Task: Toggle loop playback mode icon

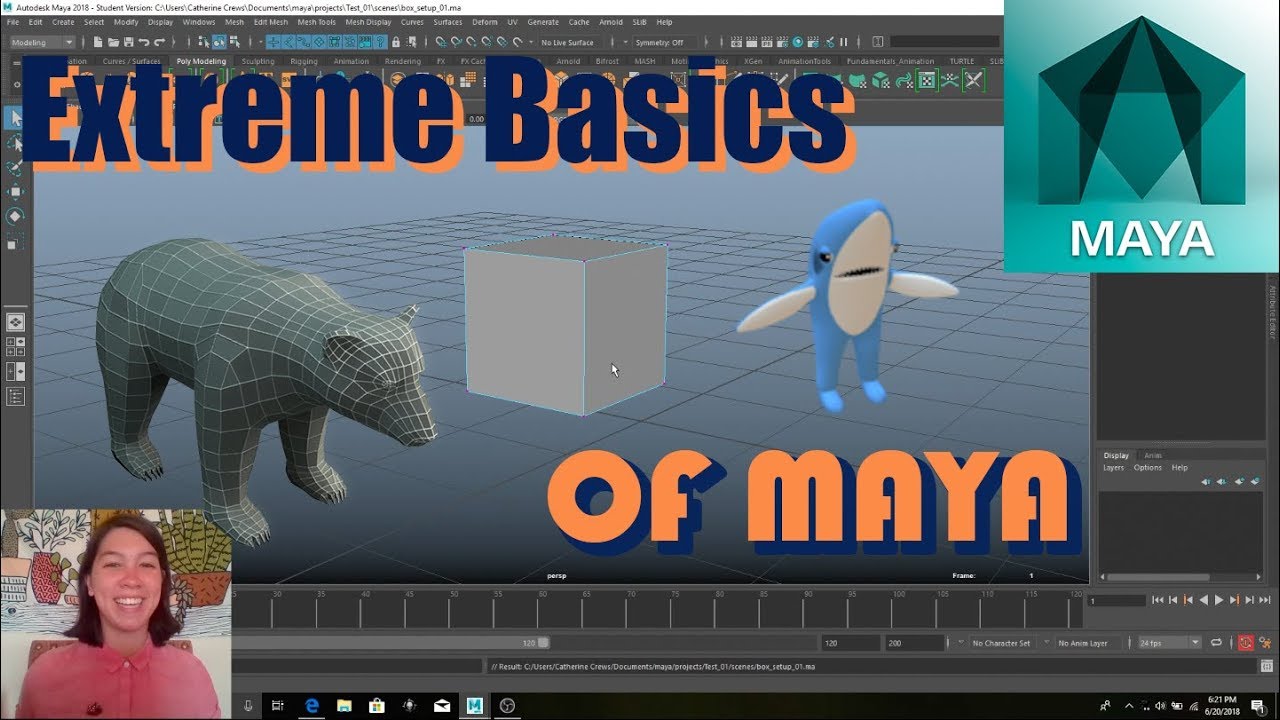Action: coord(1216,642)
